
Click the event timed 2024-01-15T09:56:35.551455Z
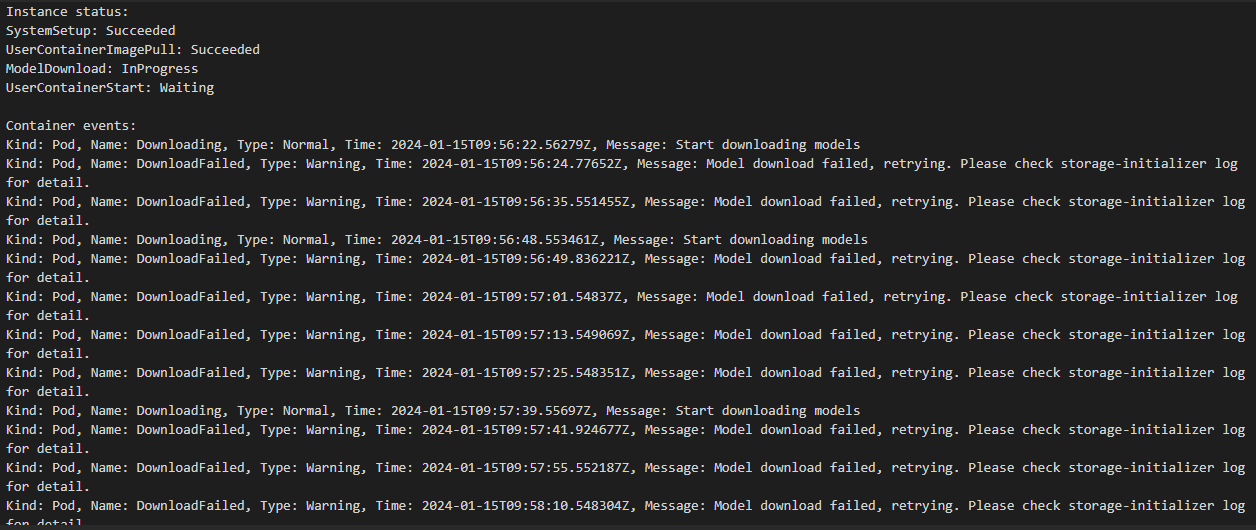coord(625,211)
